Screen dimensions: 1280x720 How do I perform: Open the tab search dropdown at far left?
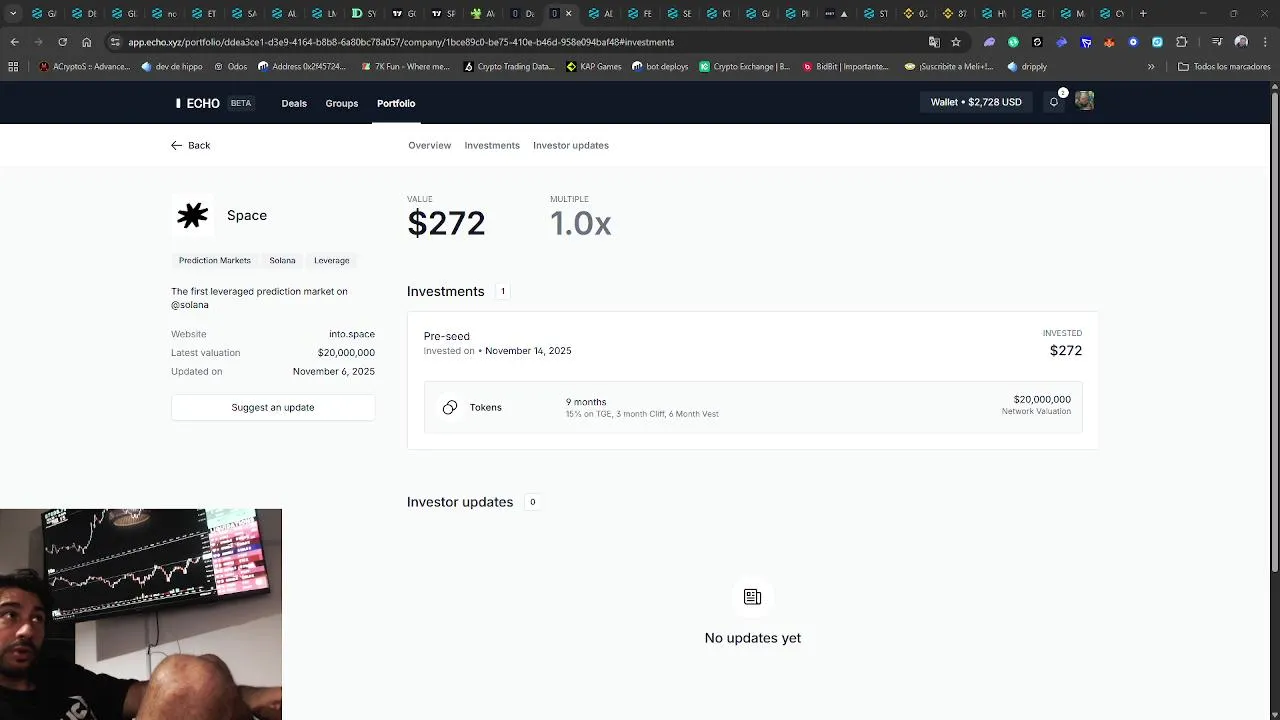coord(12,13)
